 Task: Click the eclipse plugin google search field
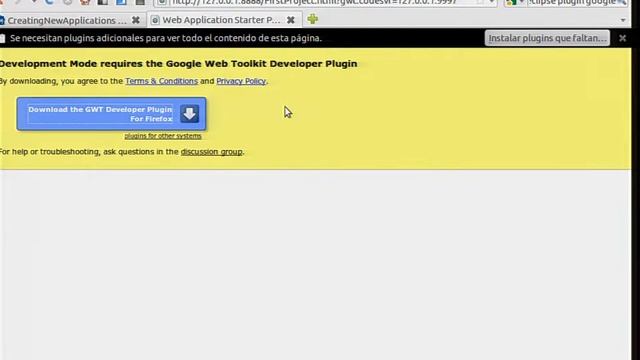571,2
